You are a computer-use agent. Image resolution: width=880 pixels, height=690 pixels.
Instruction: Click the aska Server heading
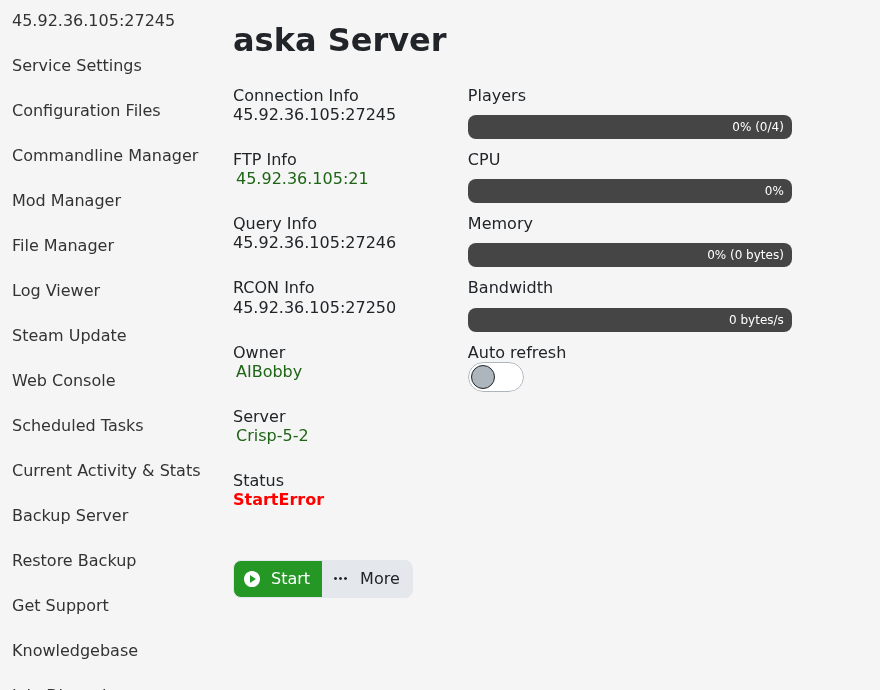pyautogui.click(x=340, y=40)
